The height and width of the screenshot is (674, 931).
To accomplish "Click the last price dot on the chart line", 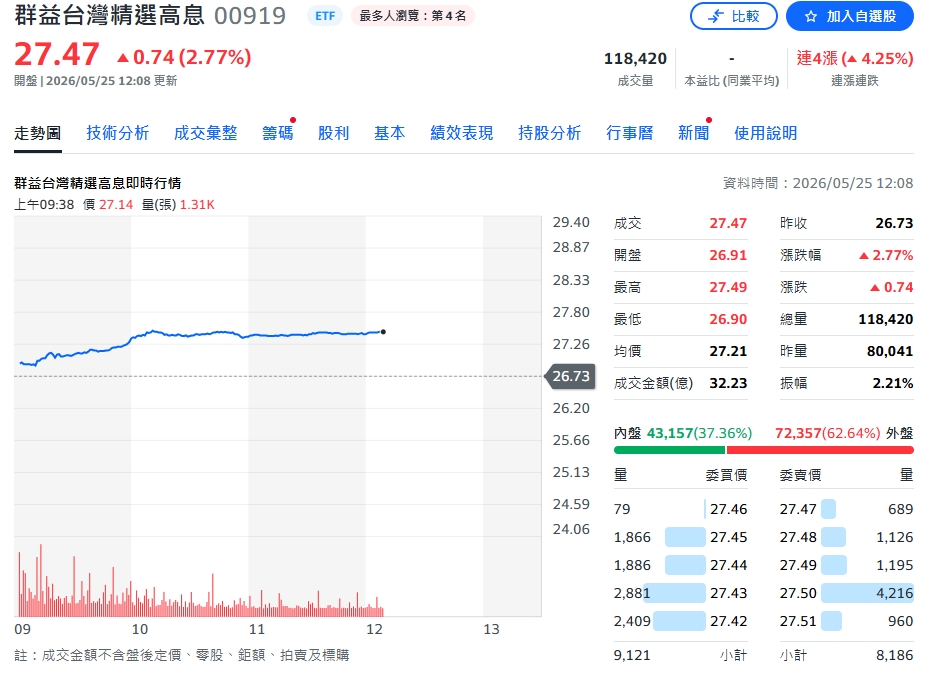I will click(383, 332).
